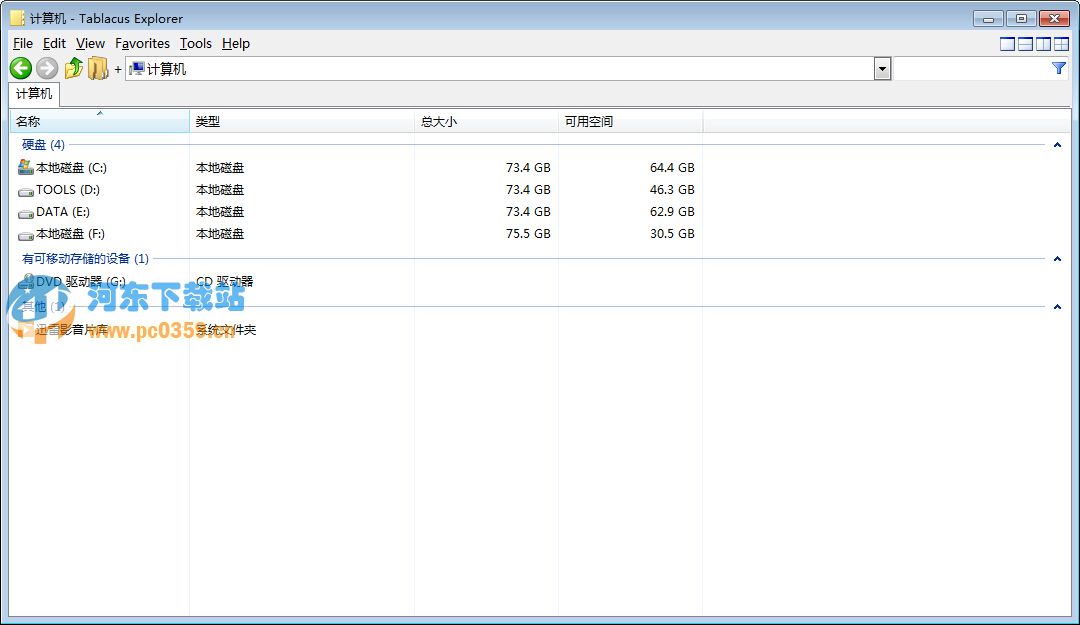Viewport: 1080px width, 625px height.
Task: Open the address bar dropdown arrow
Action: pos(881,68)
